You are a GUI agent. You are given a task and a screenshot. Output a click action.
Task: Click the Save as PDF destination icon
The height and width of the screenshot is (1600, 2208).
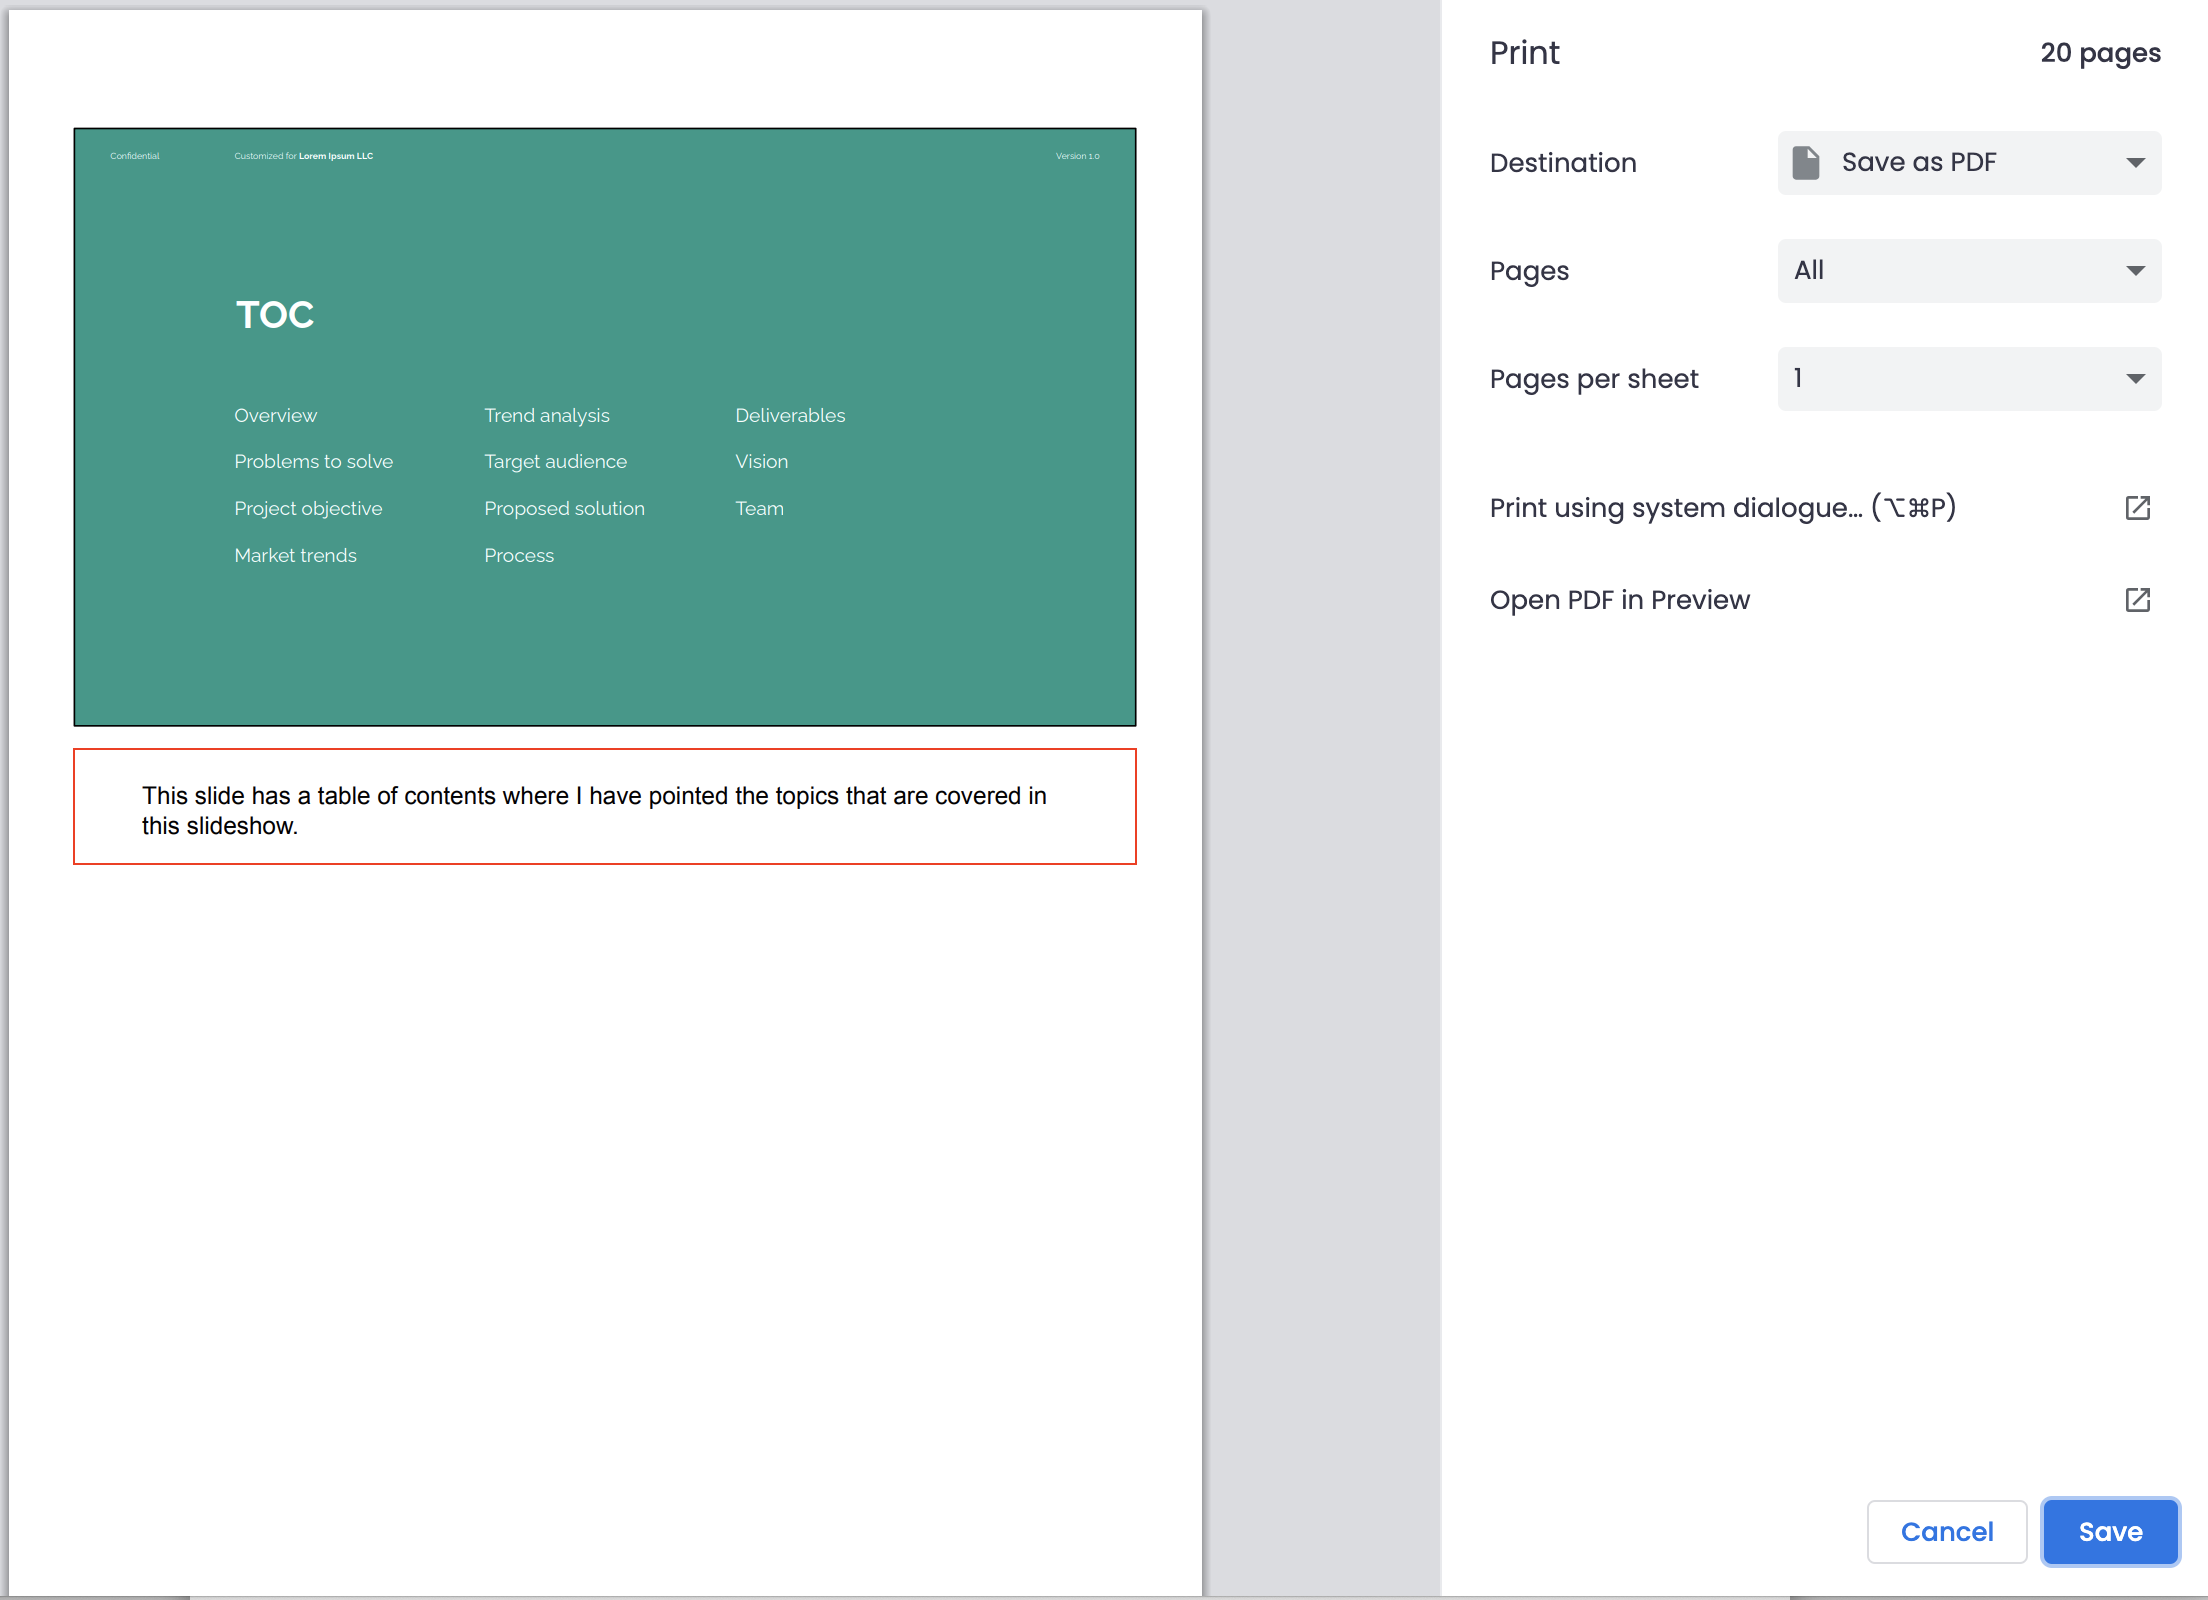click(x=1810, y=163)
